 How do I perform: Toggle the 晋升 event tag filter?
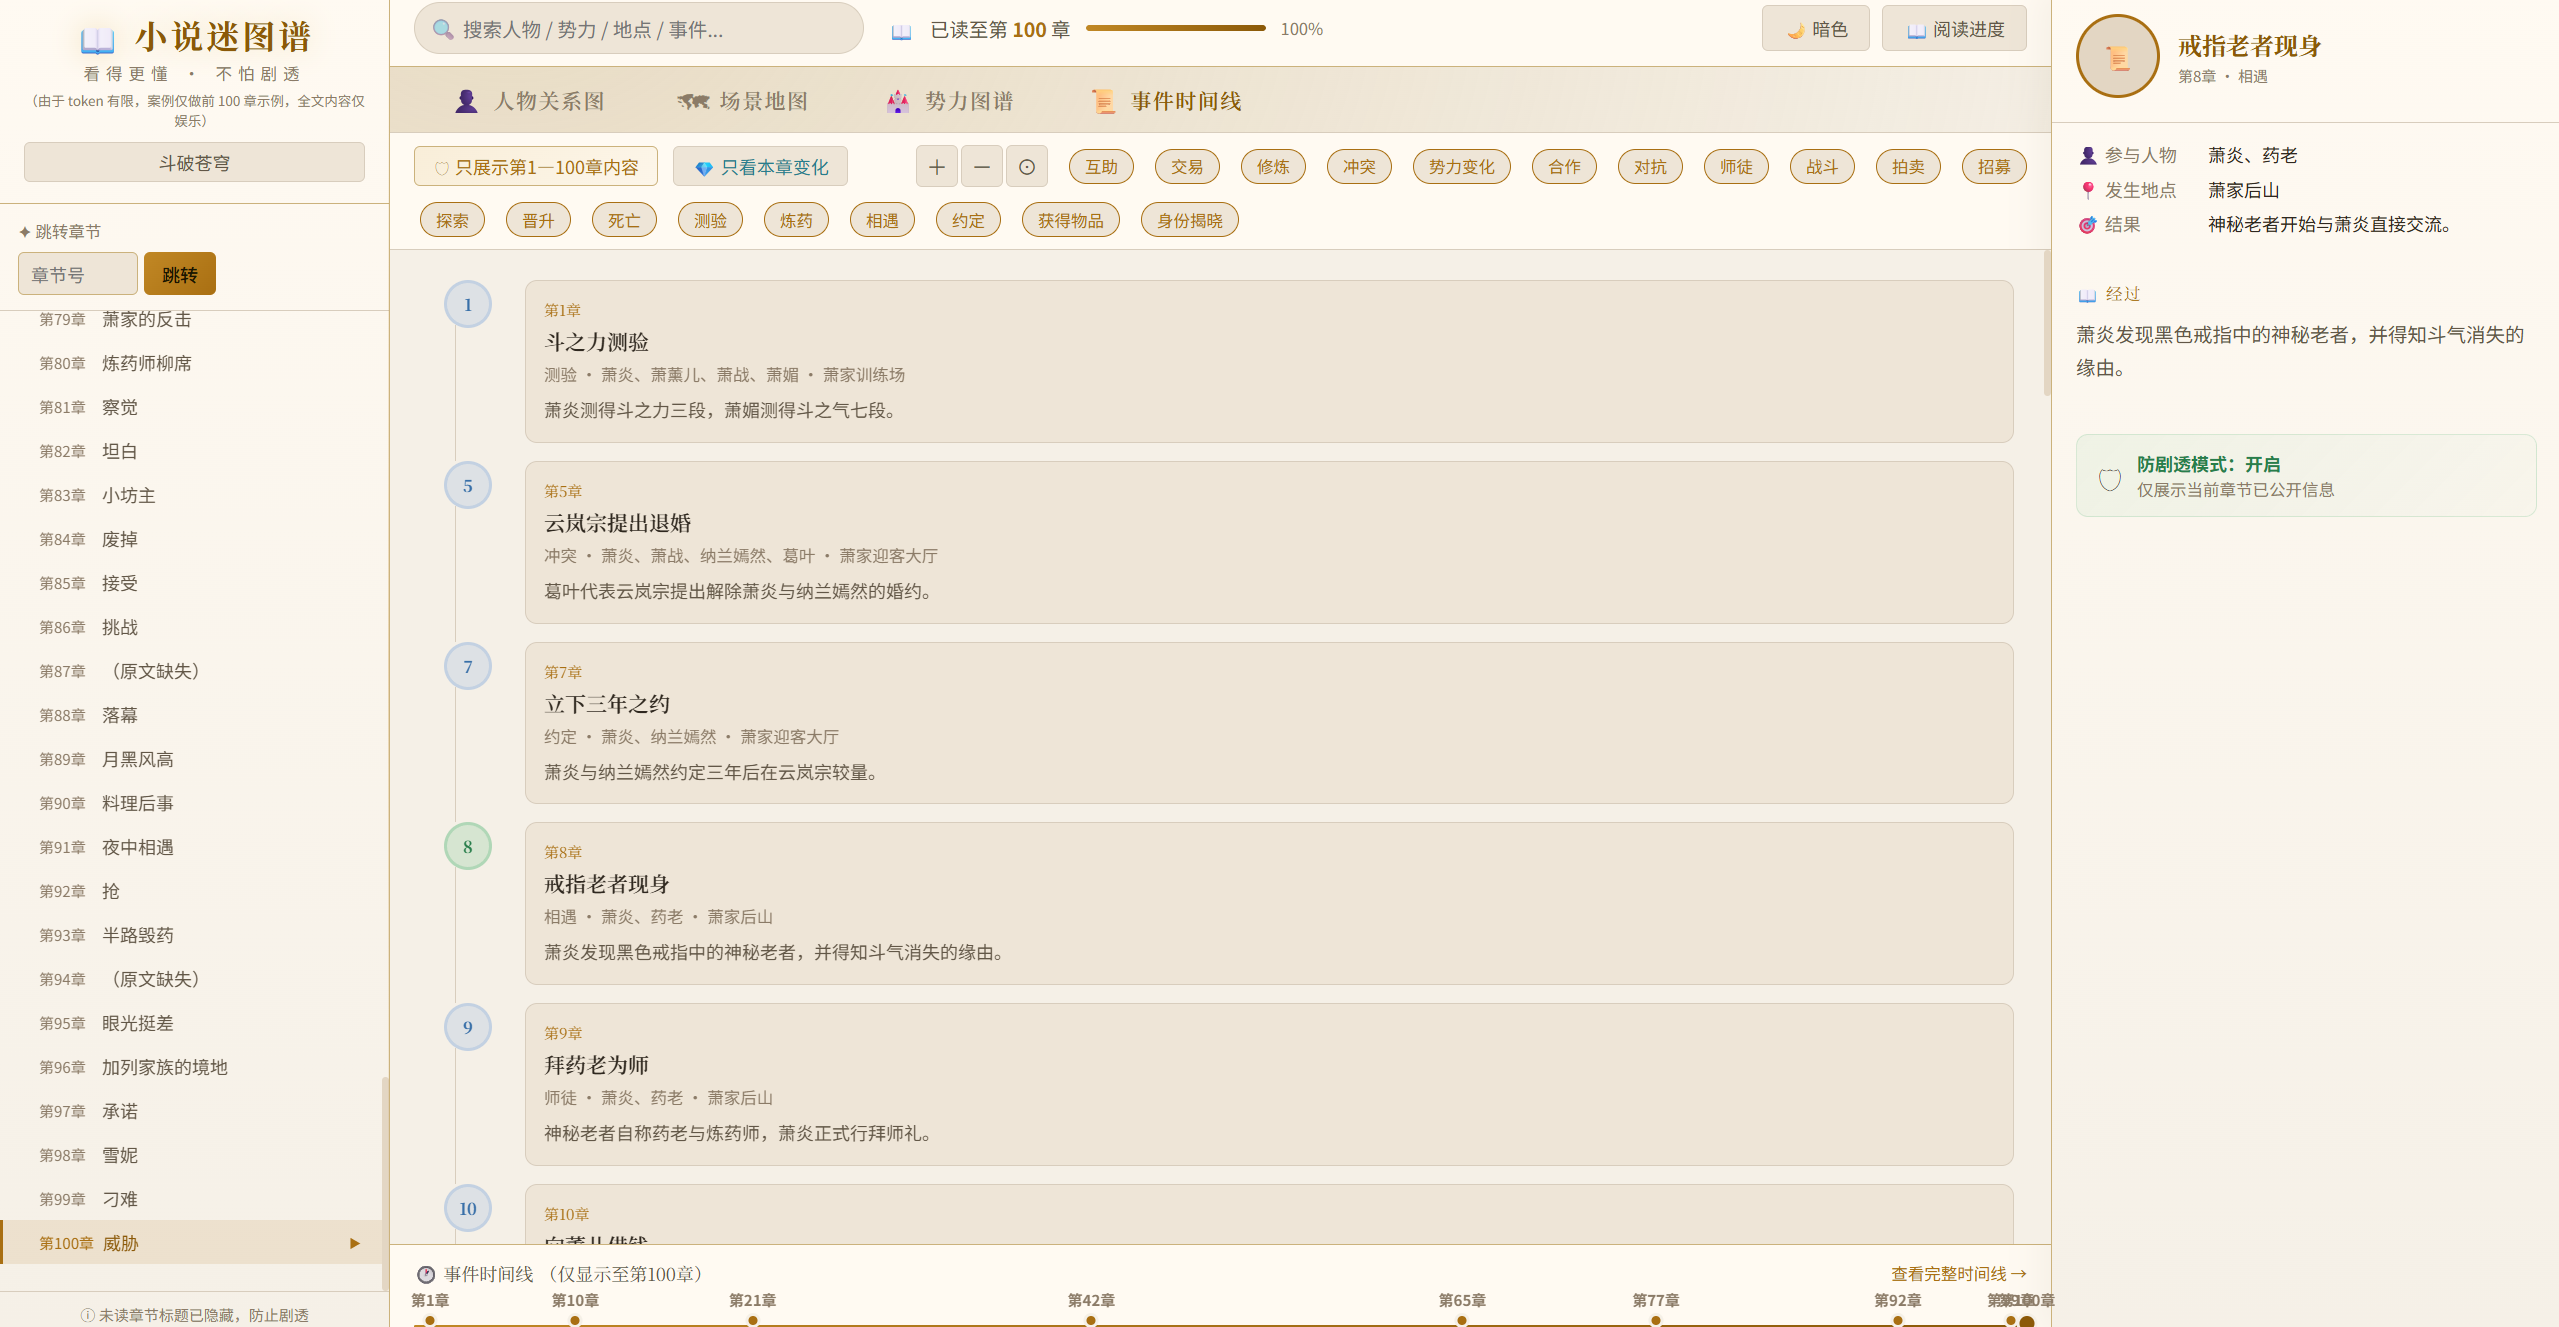(538, 220)
